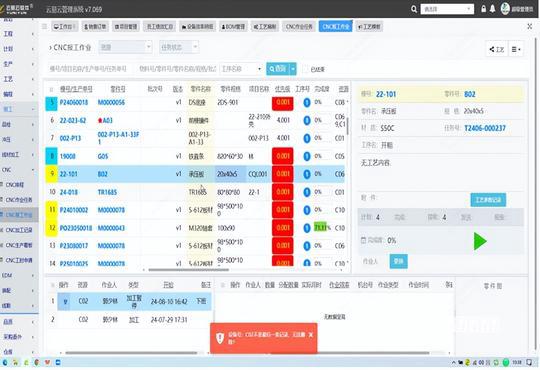Screen dimensions: 540x370
Task: Click the blue circle step icon in row 19008
Action: tap(307, 156)
